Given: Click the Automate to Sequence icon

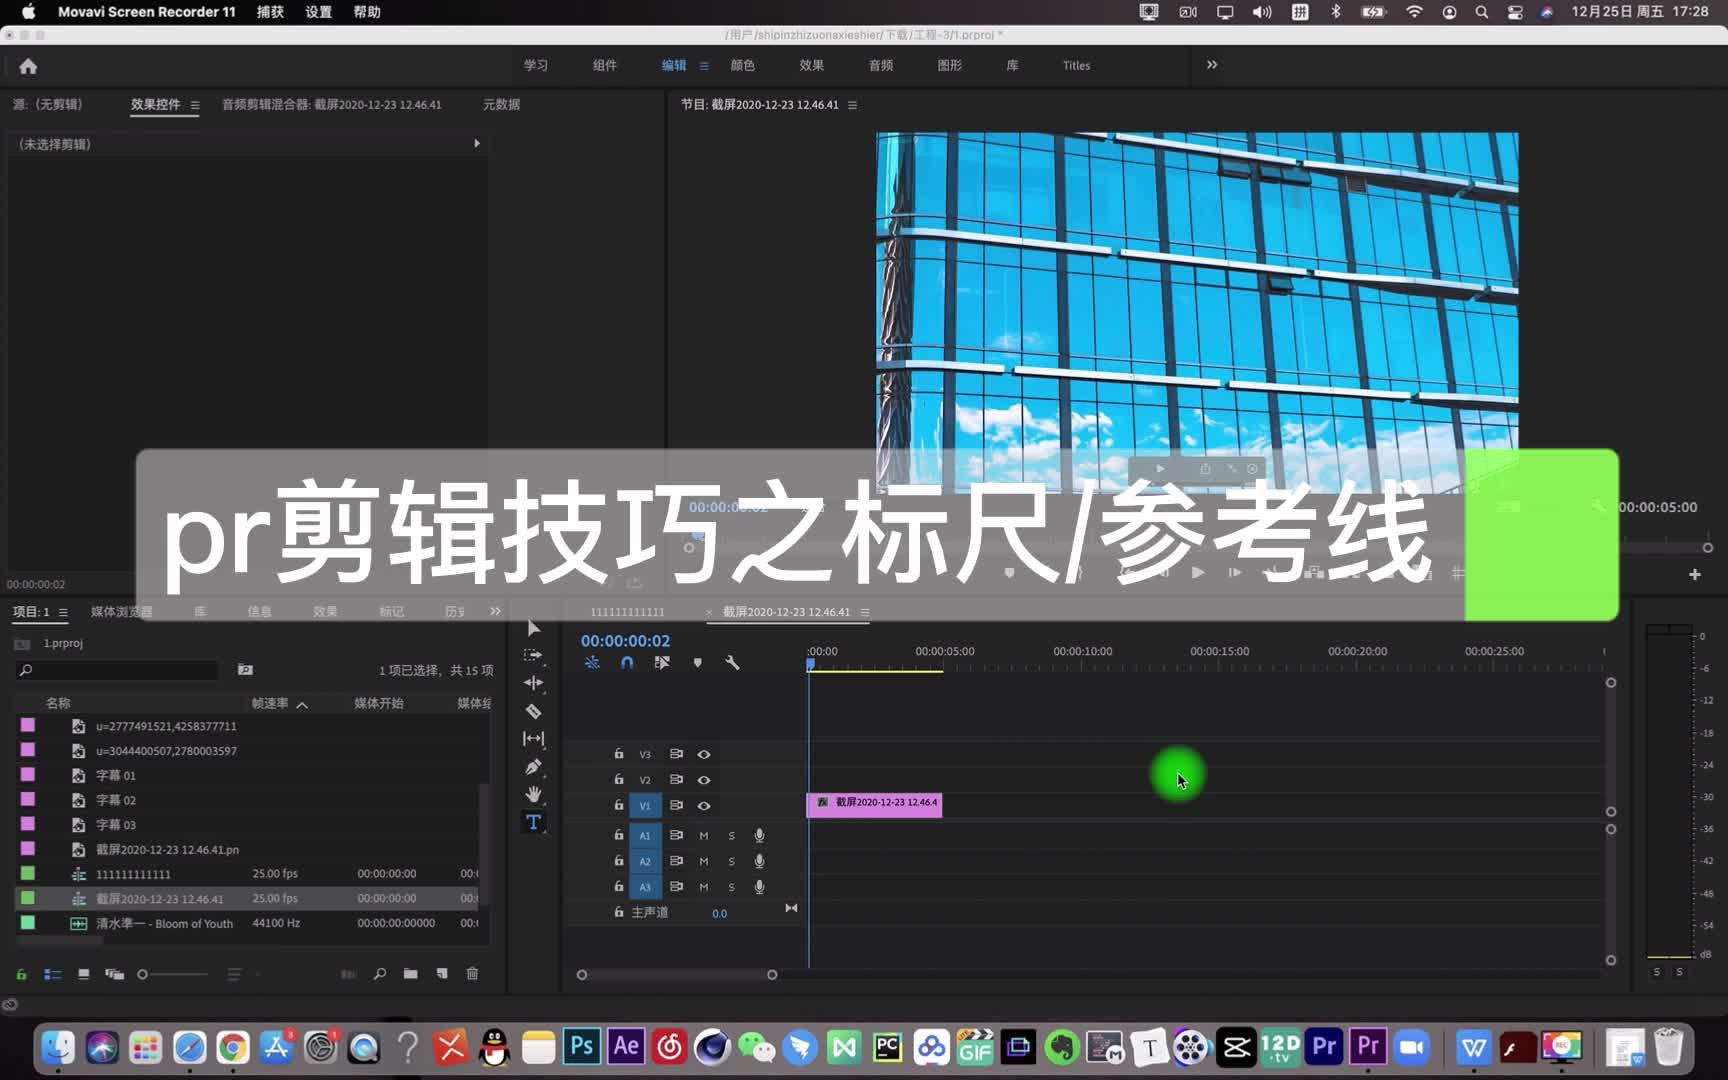Looking at the screenshot, I should point(348,974).
